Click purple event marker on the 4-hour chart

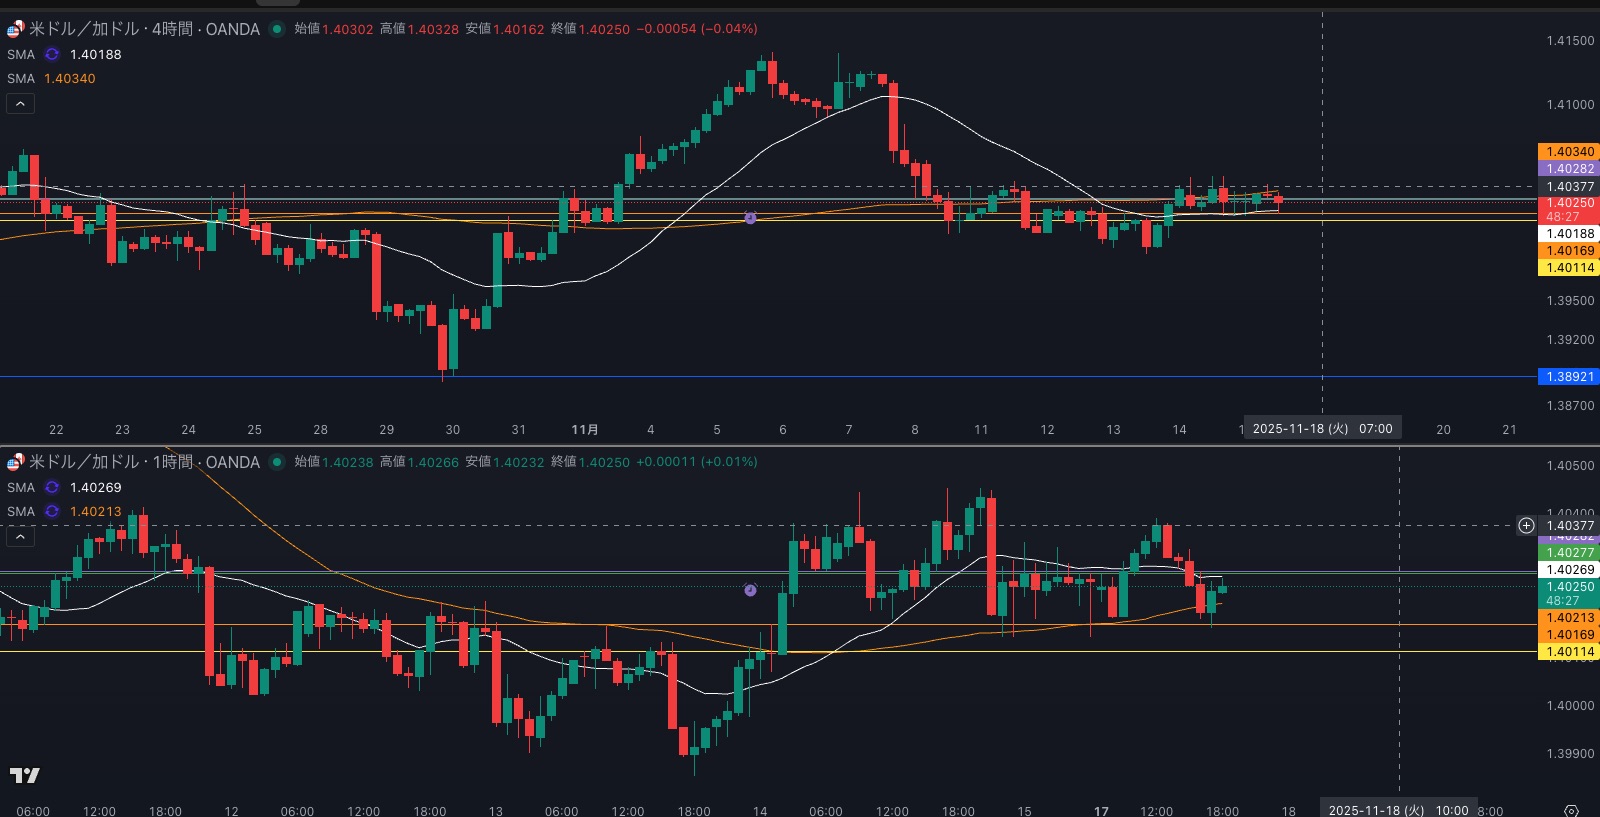coord(750,218)
